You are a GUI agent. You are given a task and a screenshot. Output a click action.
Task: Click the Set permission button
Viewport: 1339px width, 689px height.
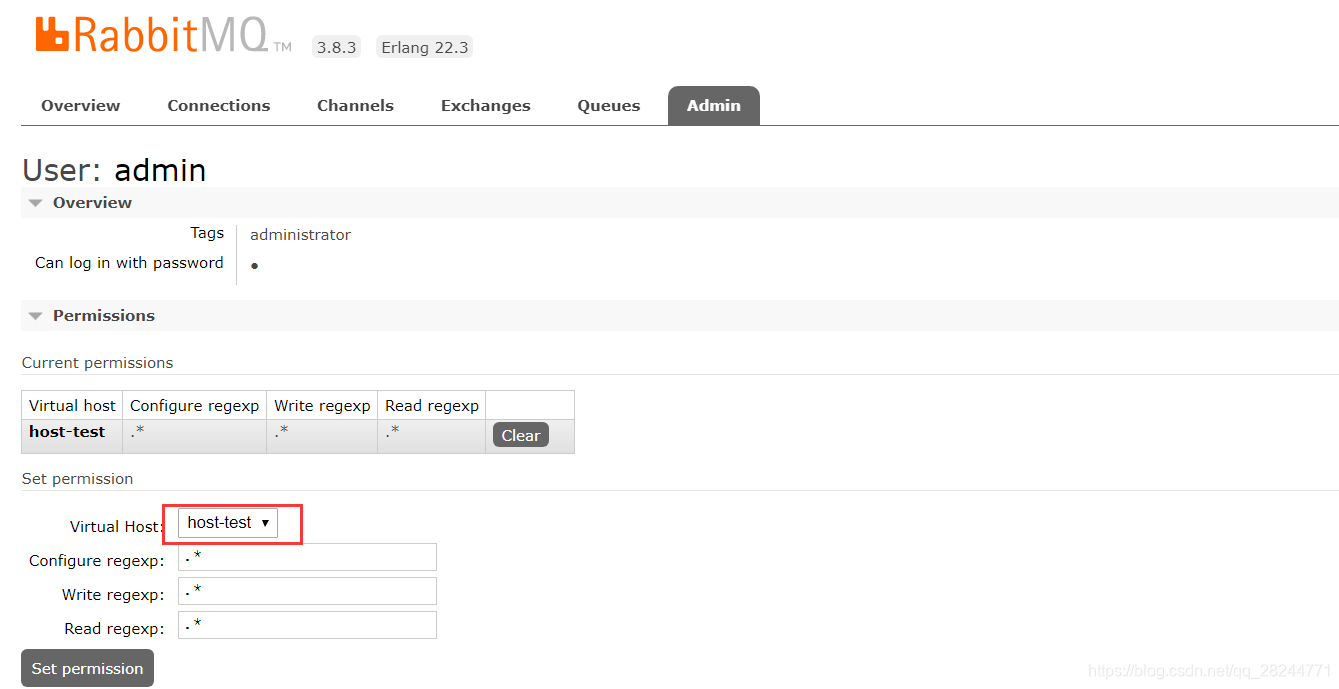pos(87,668)
